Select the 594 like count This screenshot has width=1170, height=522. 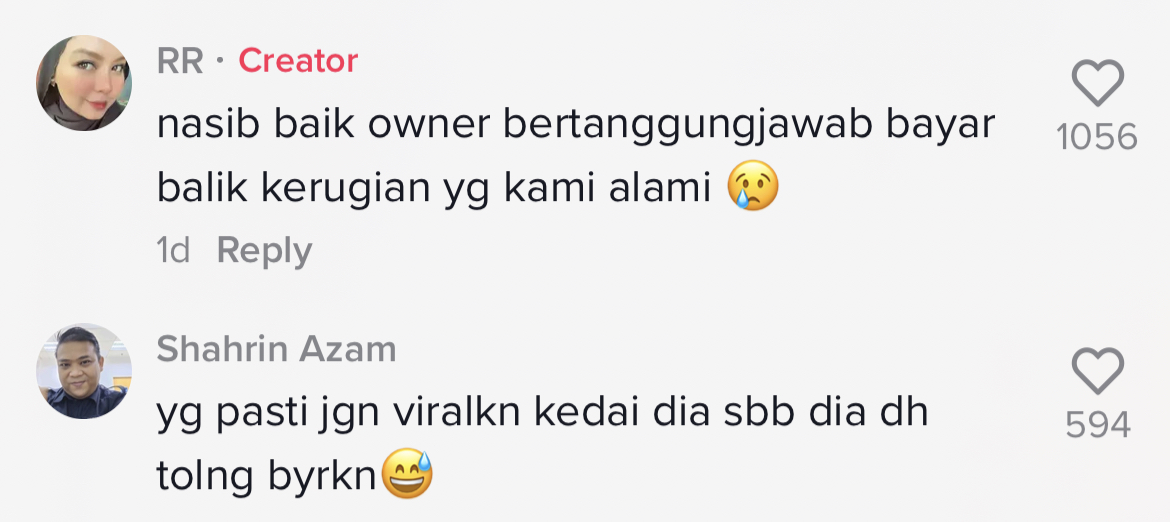(x=1098, y=426)
